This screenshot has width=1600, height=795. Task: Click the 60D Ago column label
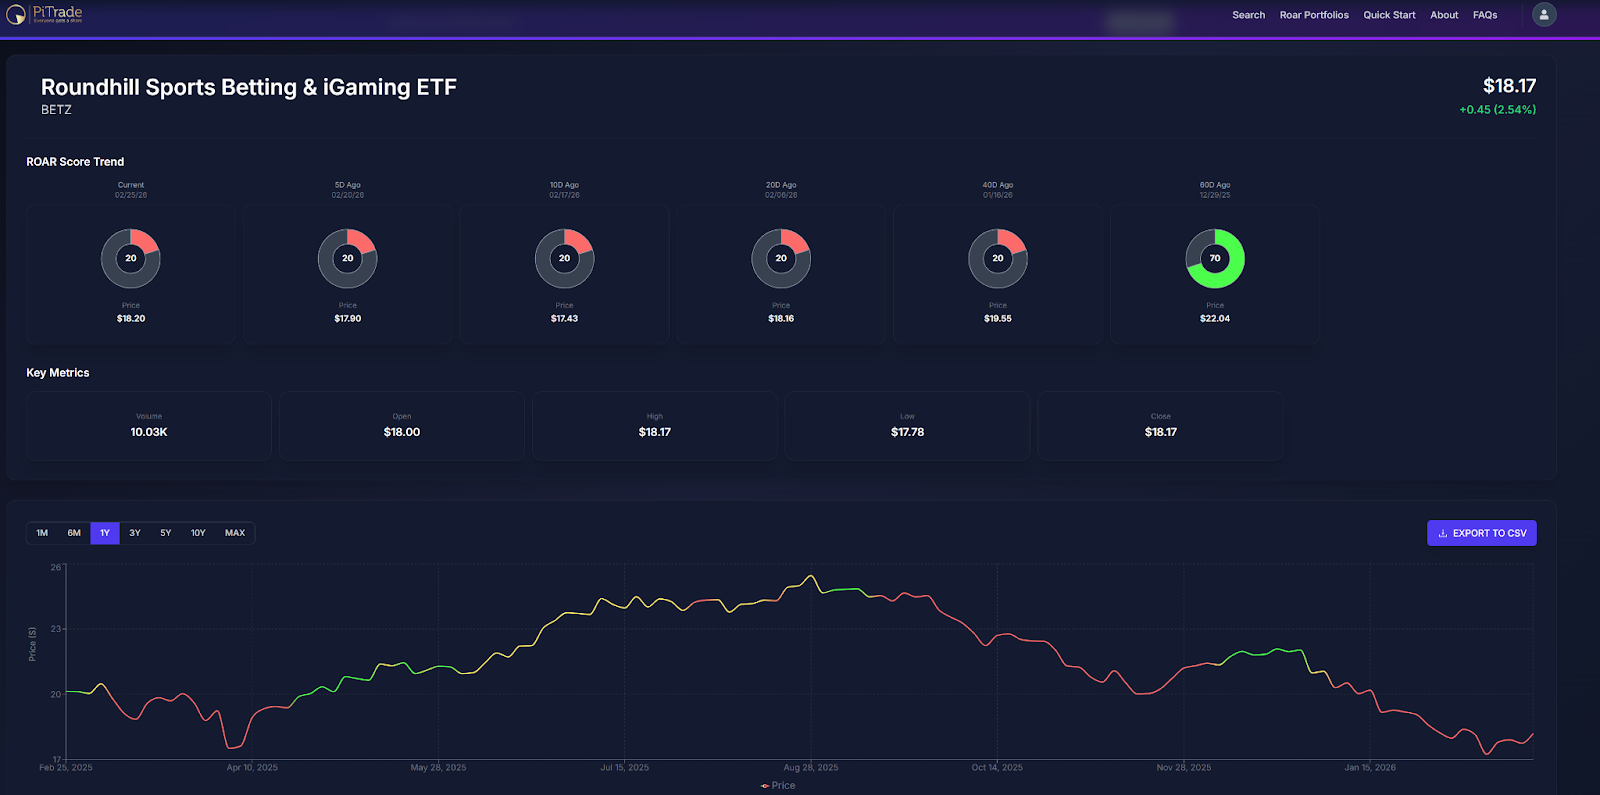1215,185
